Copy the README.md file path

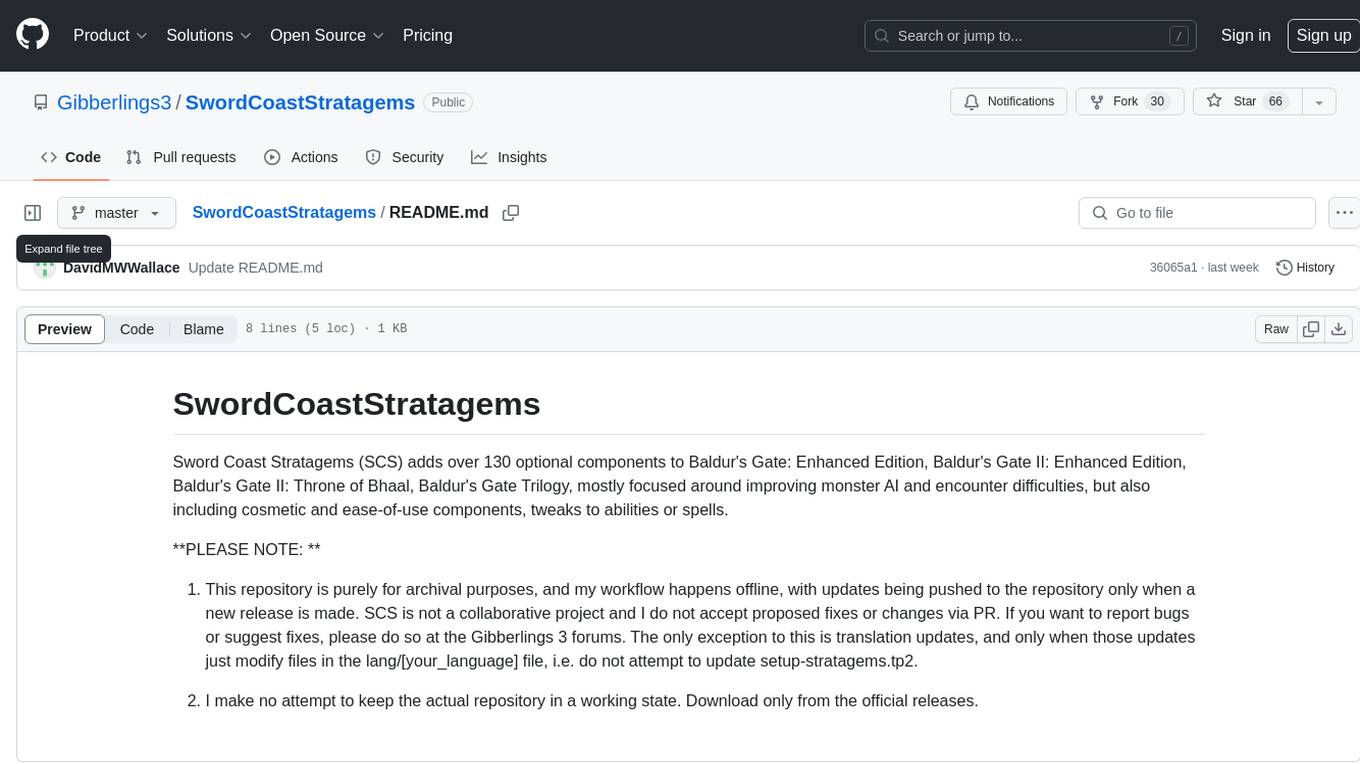(x=511, y=213)
